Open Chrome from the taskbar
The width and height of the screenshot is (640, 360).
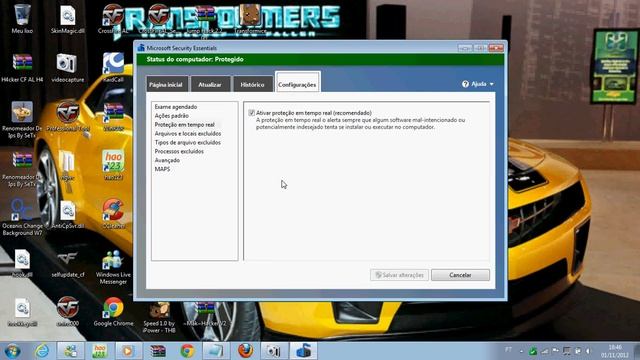(187, 351)
